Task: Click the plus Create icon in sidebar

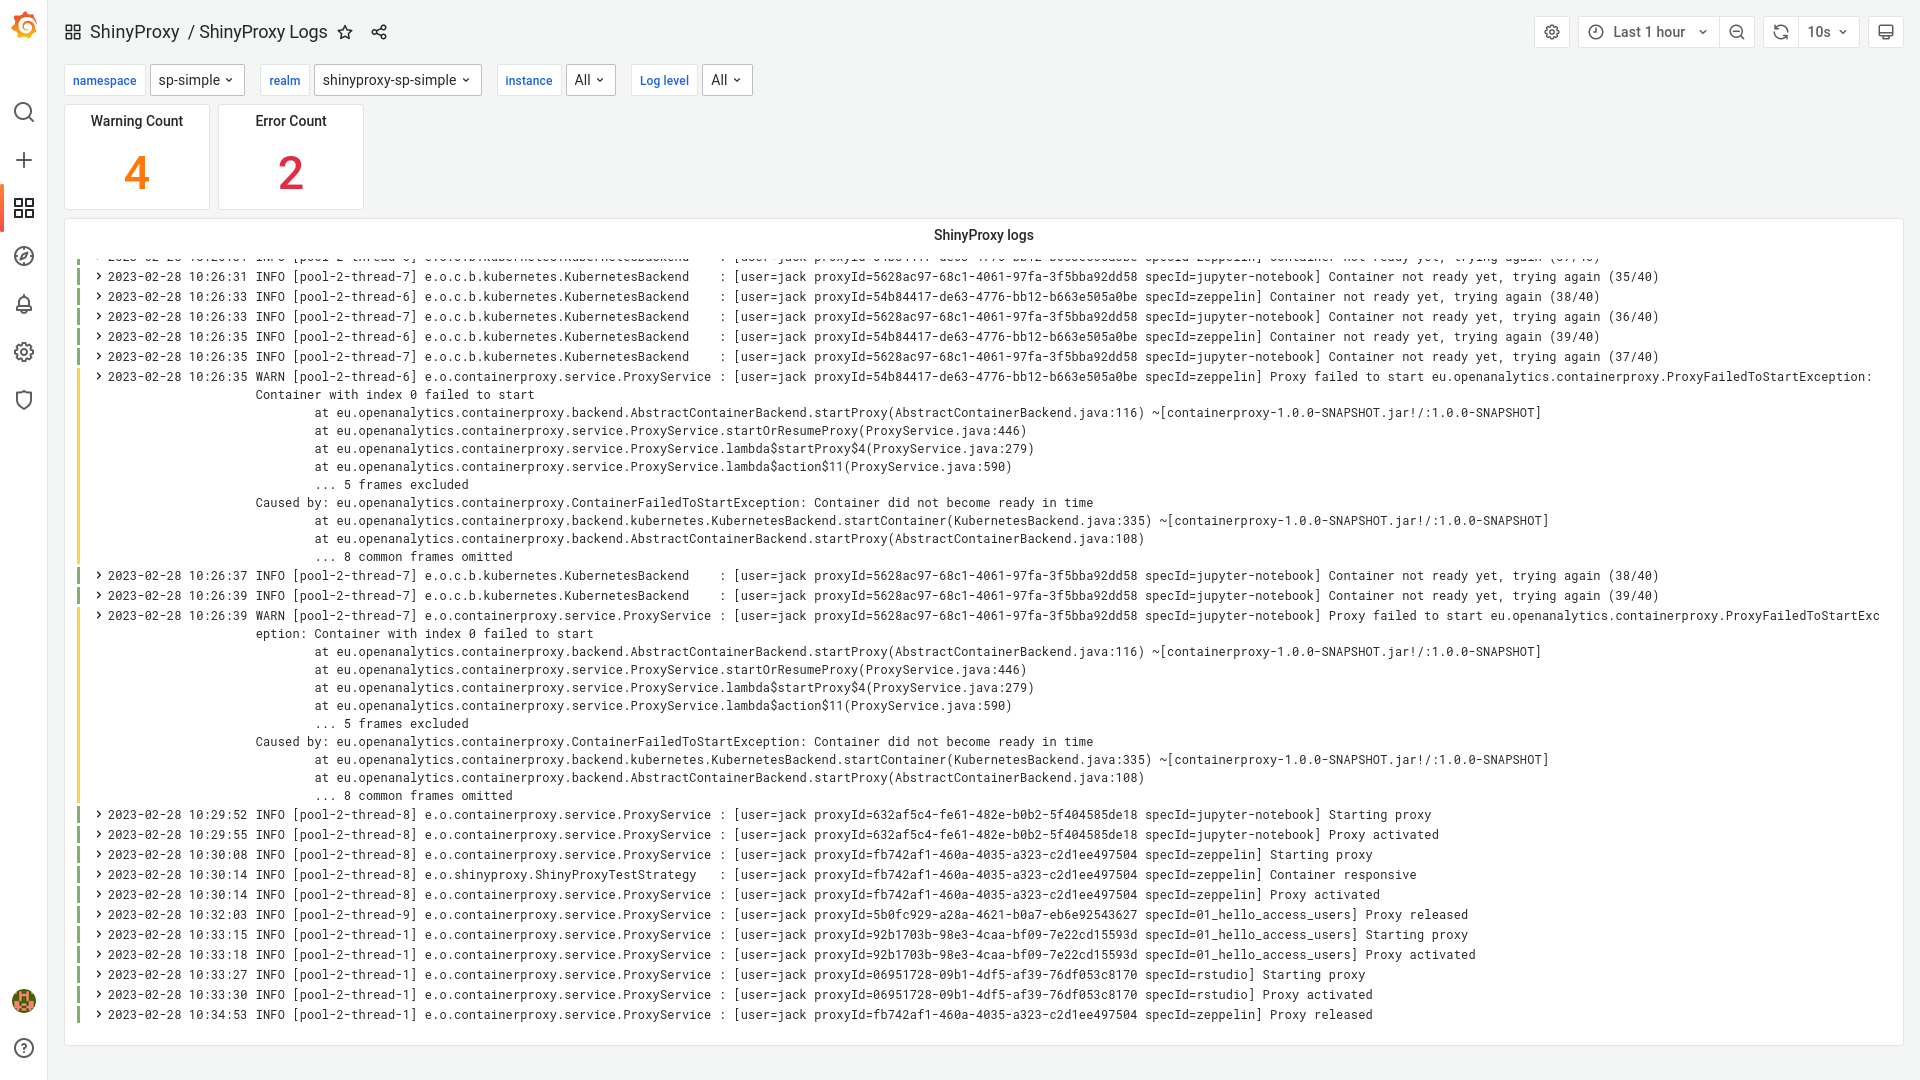Action: [24, 160]
